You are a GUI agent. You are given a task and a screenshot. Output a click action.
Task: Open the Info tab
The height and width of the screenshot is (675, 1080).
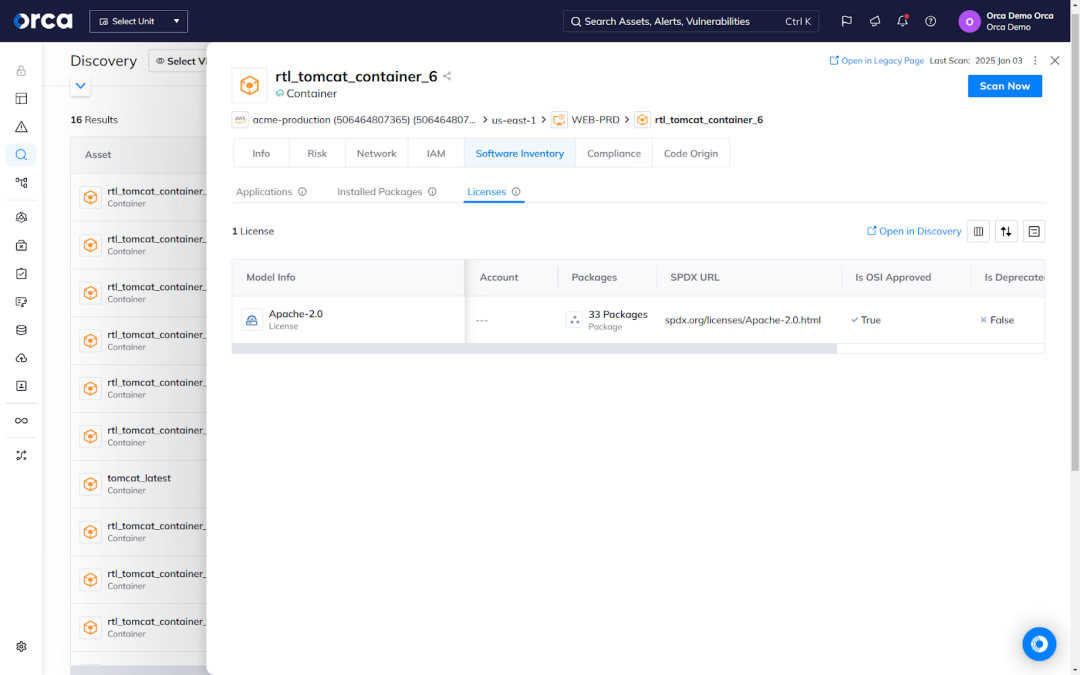pos(261,154)
